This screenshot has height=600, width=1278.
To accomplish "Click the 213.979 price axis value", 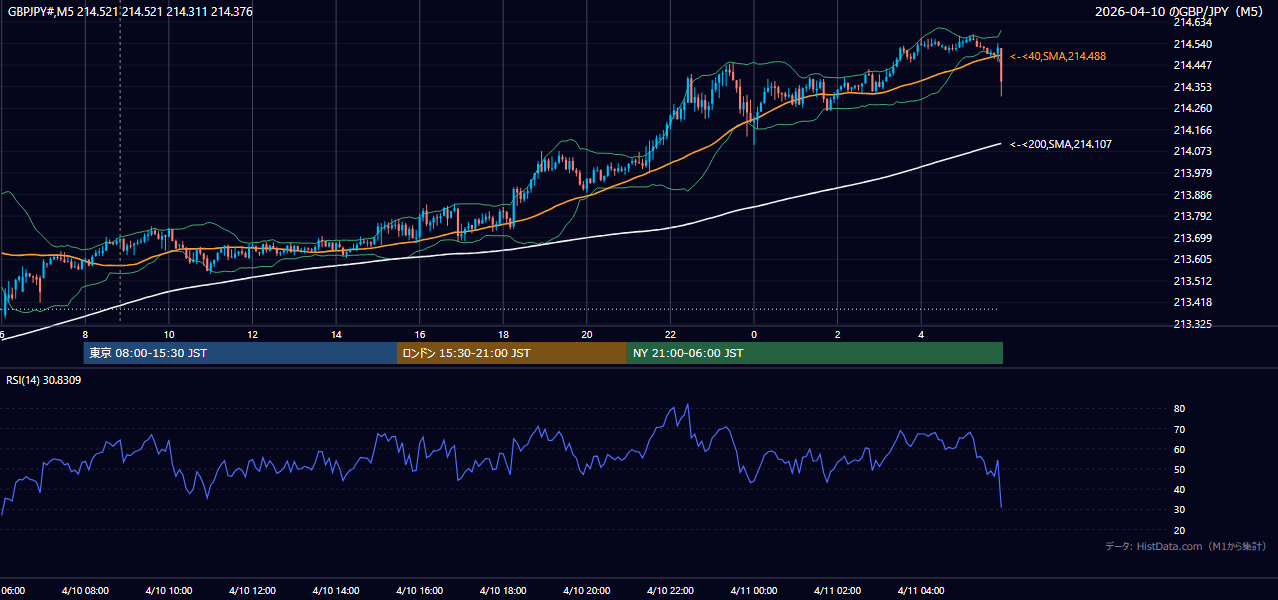I will pos(1192,173).
